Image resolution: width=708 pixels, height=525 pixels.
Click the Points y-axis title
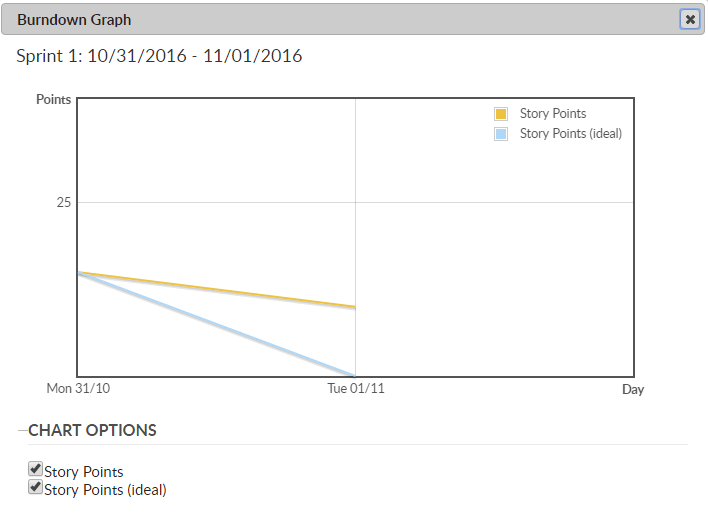point(54,99)
